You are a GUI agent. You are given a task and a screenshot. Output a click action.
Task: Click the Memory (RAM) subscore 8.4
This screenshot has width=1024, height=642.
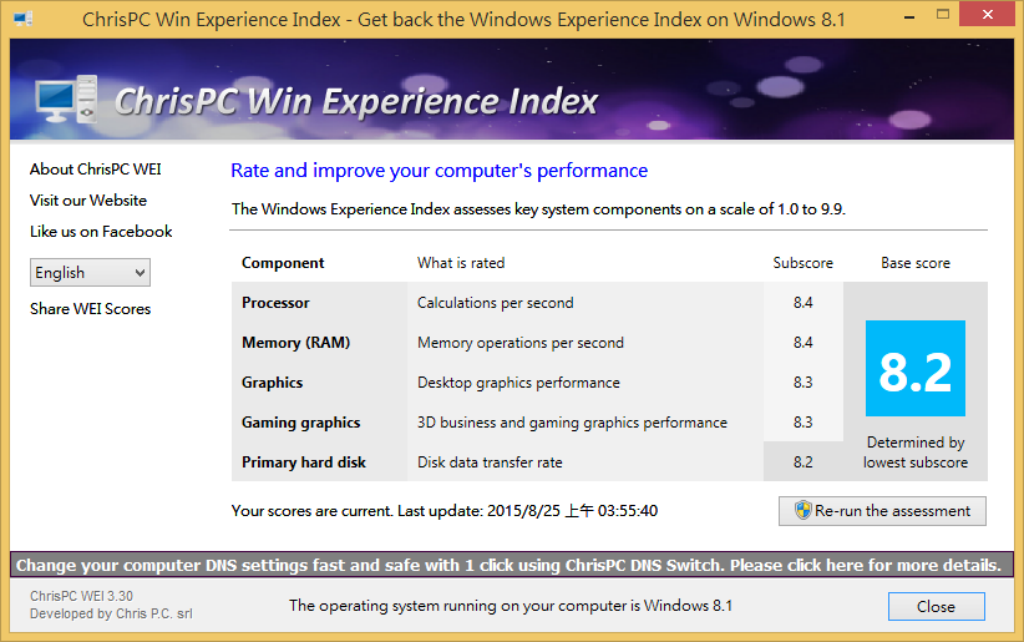click(803, 342)
